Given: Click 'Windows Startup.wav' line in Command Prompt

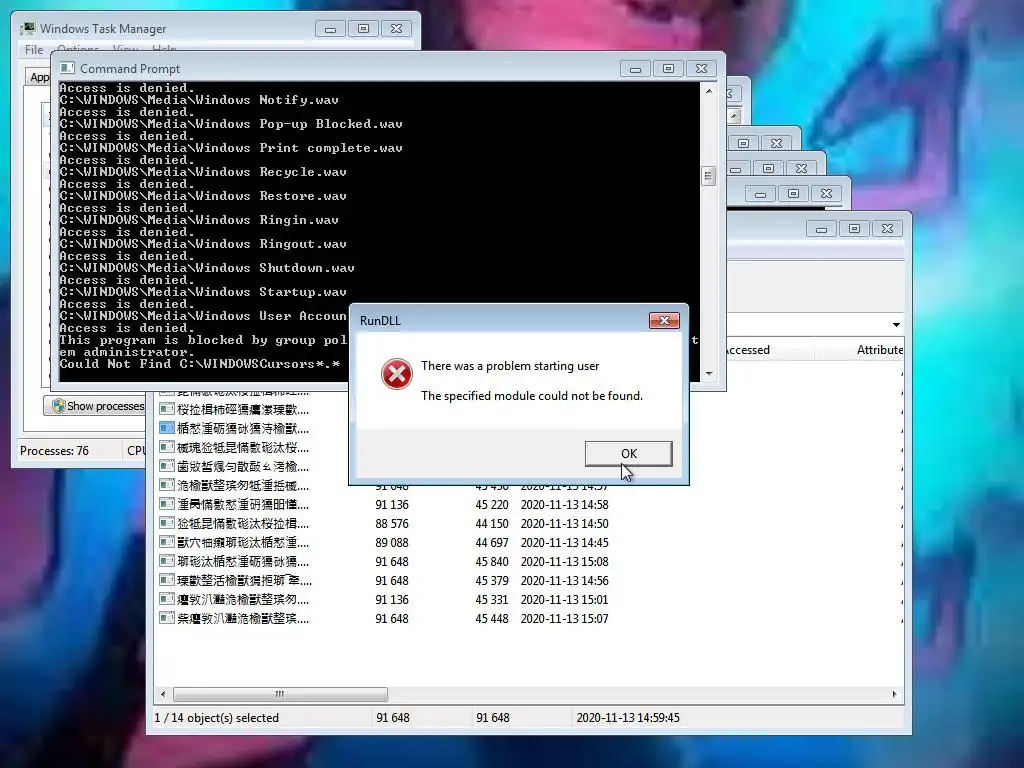Looking at the screenshot, I should [203, 292].
